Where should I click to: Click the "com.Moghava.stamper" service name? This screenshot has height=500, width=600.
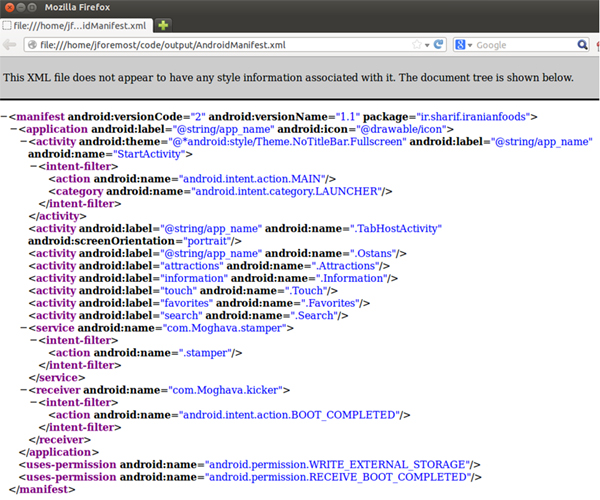point(225,328)
